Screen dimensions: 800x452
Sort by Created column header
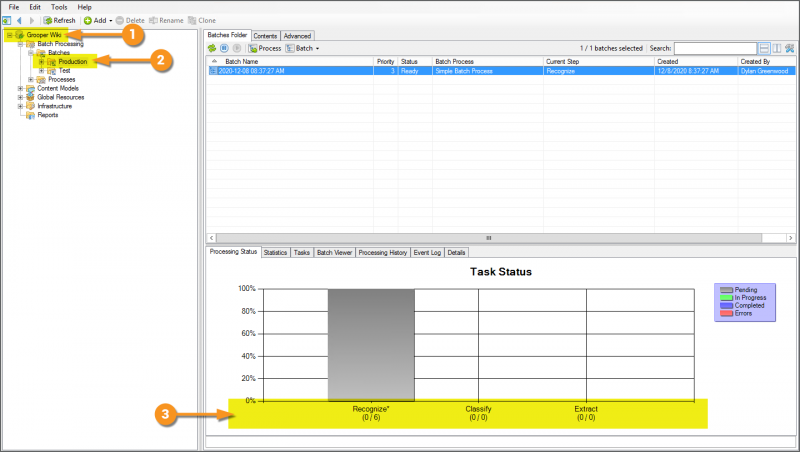[x=696, y=61]
